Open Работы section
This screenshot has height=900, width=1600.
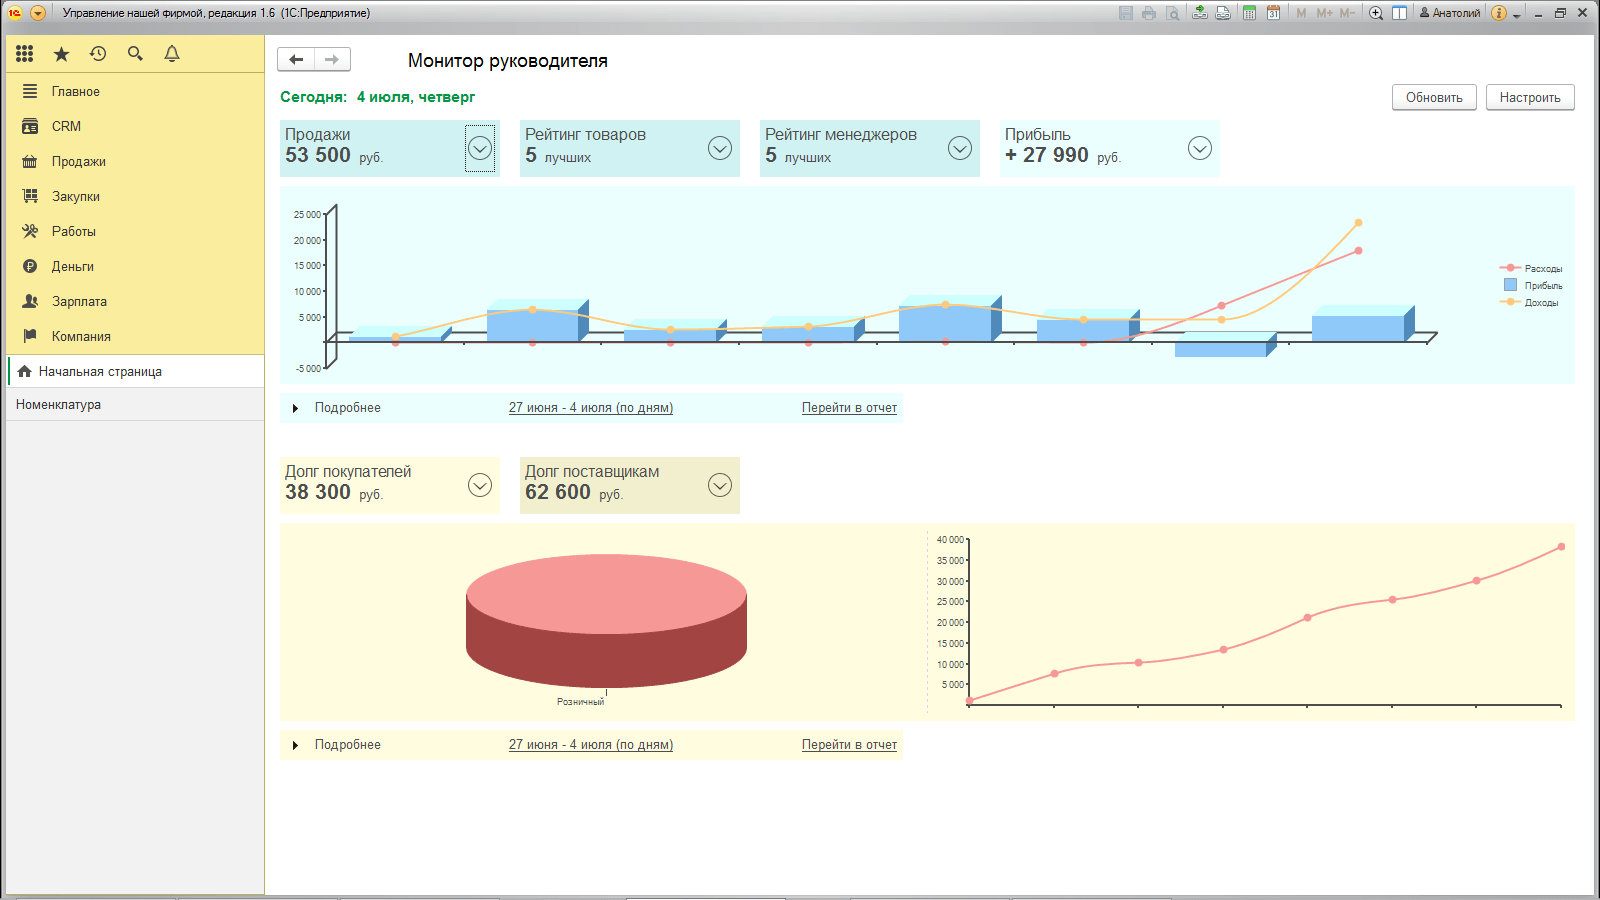tap(135, 231)
